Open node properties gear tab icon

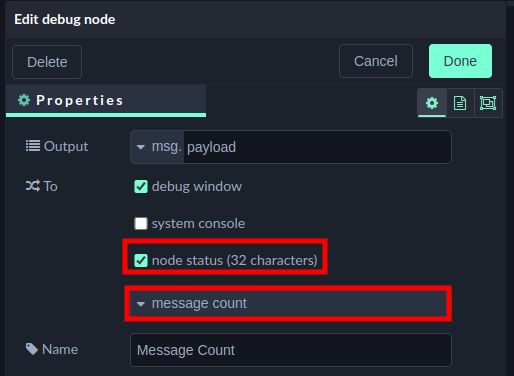point(432,103)
